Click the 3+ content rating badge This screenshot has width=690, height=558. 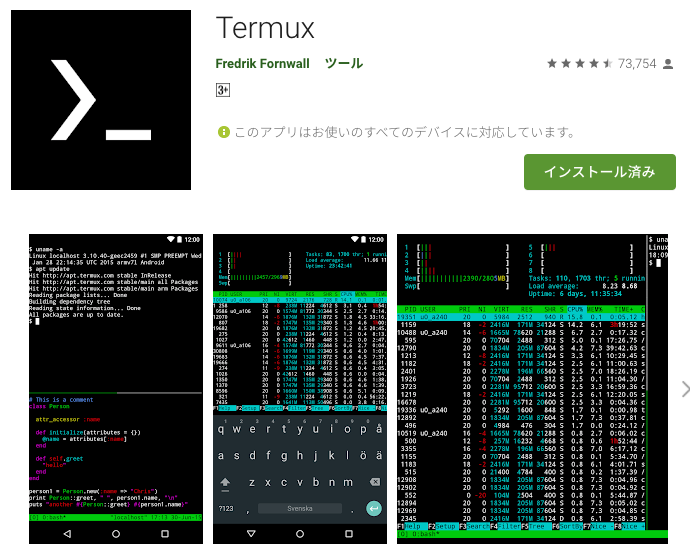[x=223, y=90]
